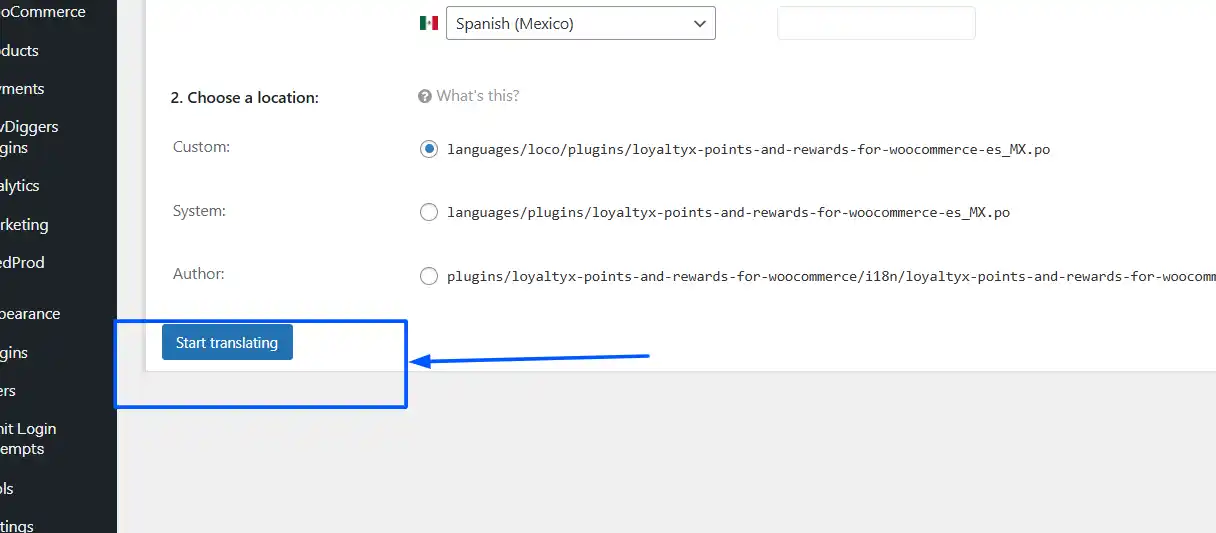Open Payments in the sidebar menu

[x=23, y=88]
